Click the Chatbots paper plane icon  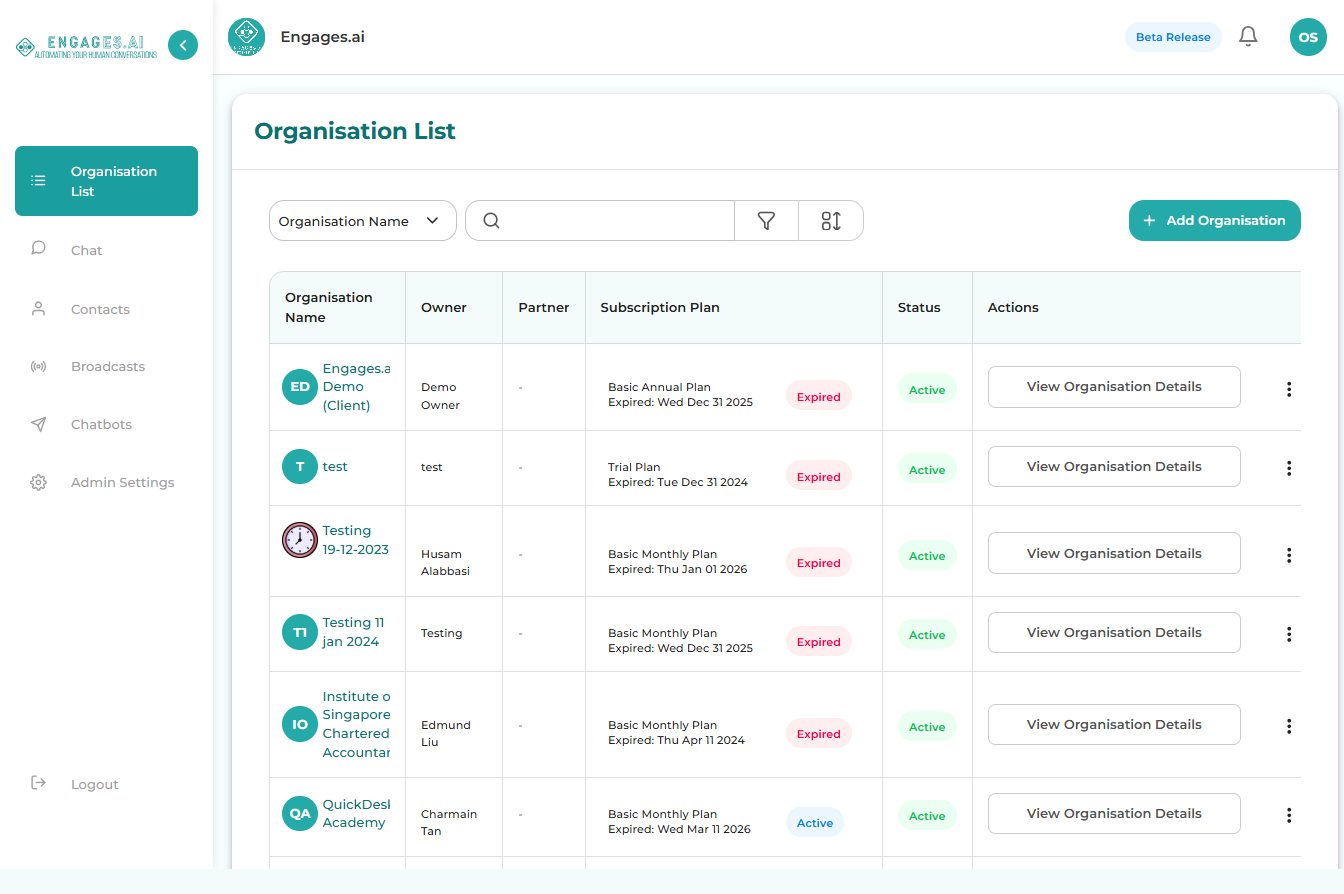coord(39,424)
